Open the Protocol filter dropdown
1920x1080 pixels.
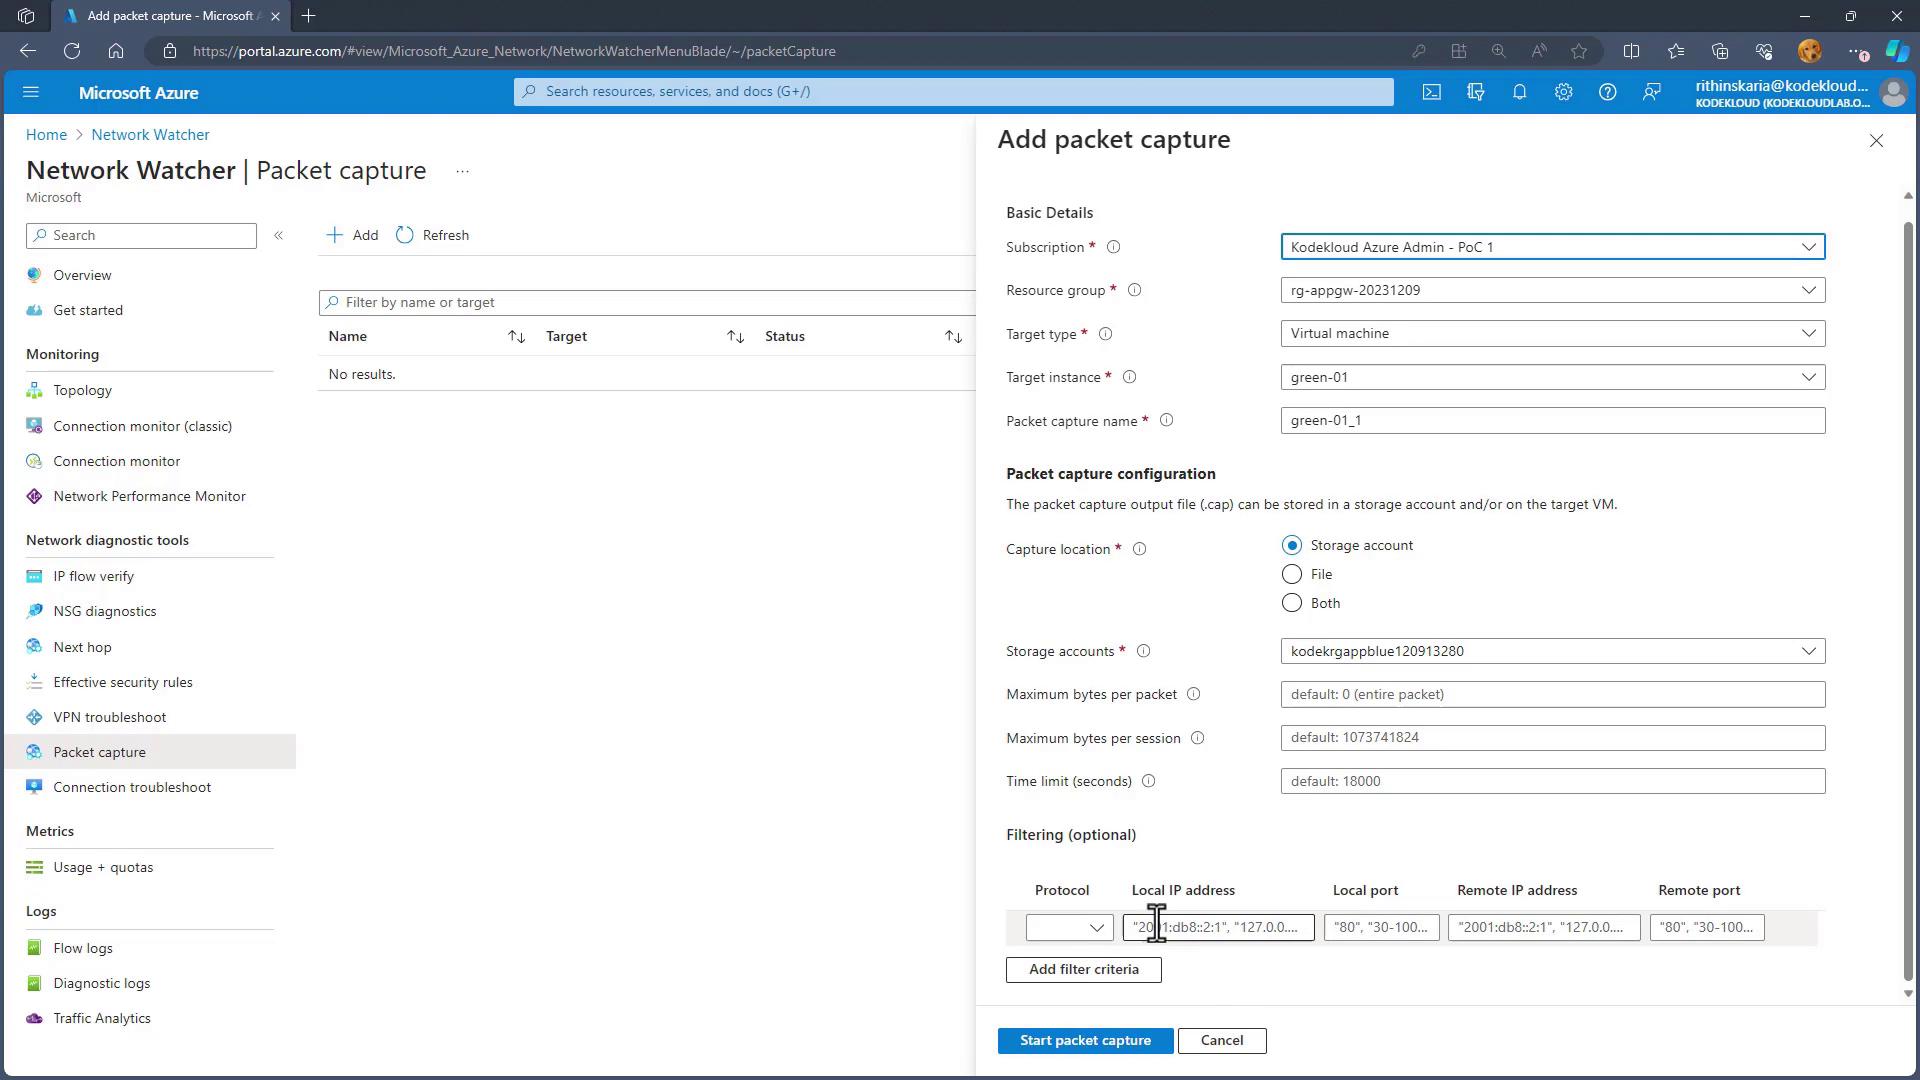click(1069, 927)
